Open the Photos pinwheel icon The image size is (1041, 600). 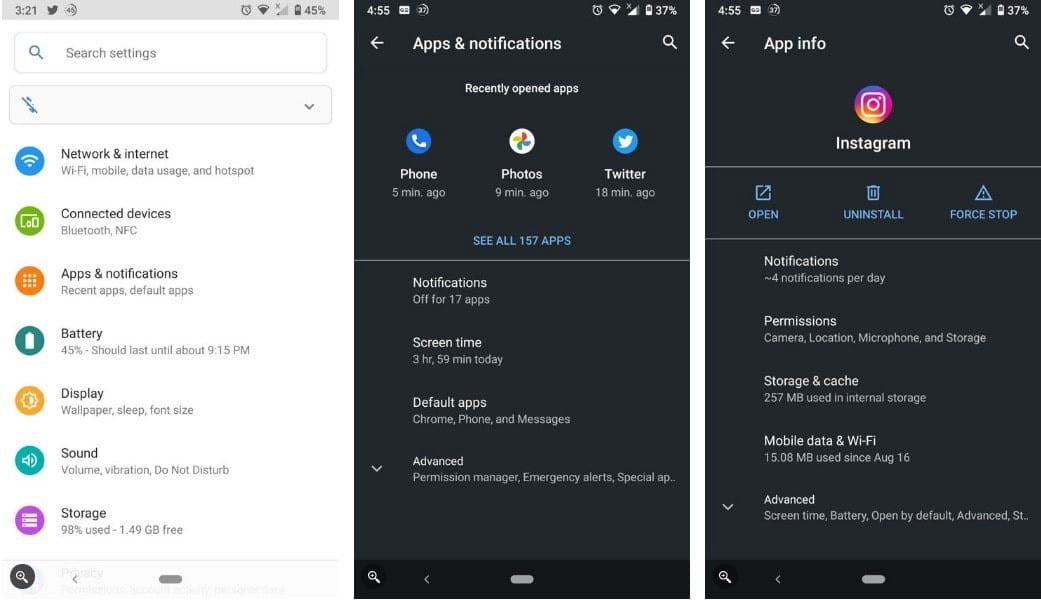[x=522, y=141]
